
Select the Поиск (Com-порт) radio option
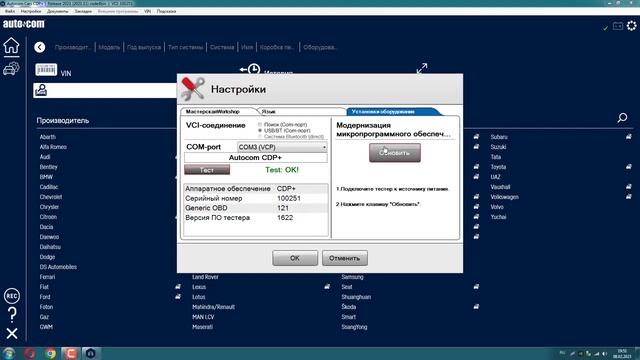click(260, 124)
